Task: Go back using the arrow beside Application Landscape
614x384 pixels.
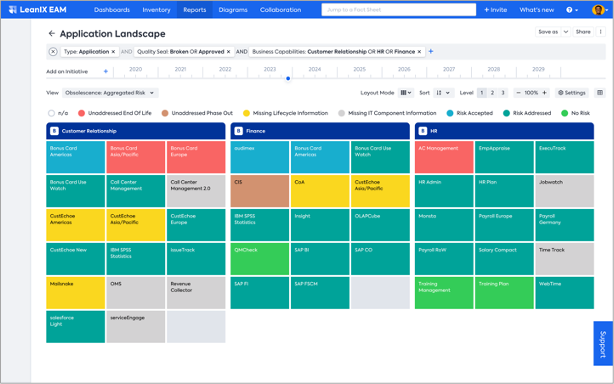Action: (51, 34)
